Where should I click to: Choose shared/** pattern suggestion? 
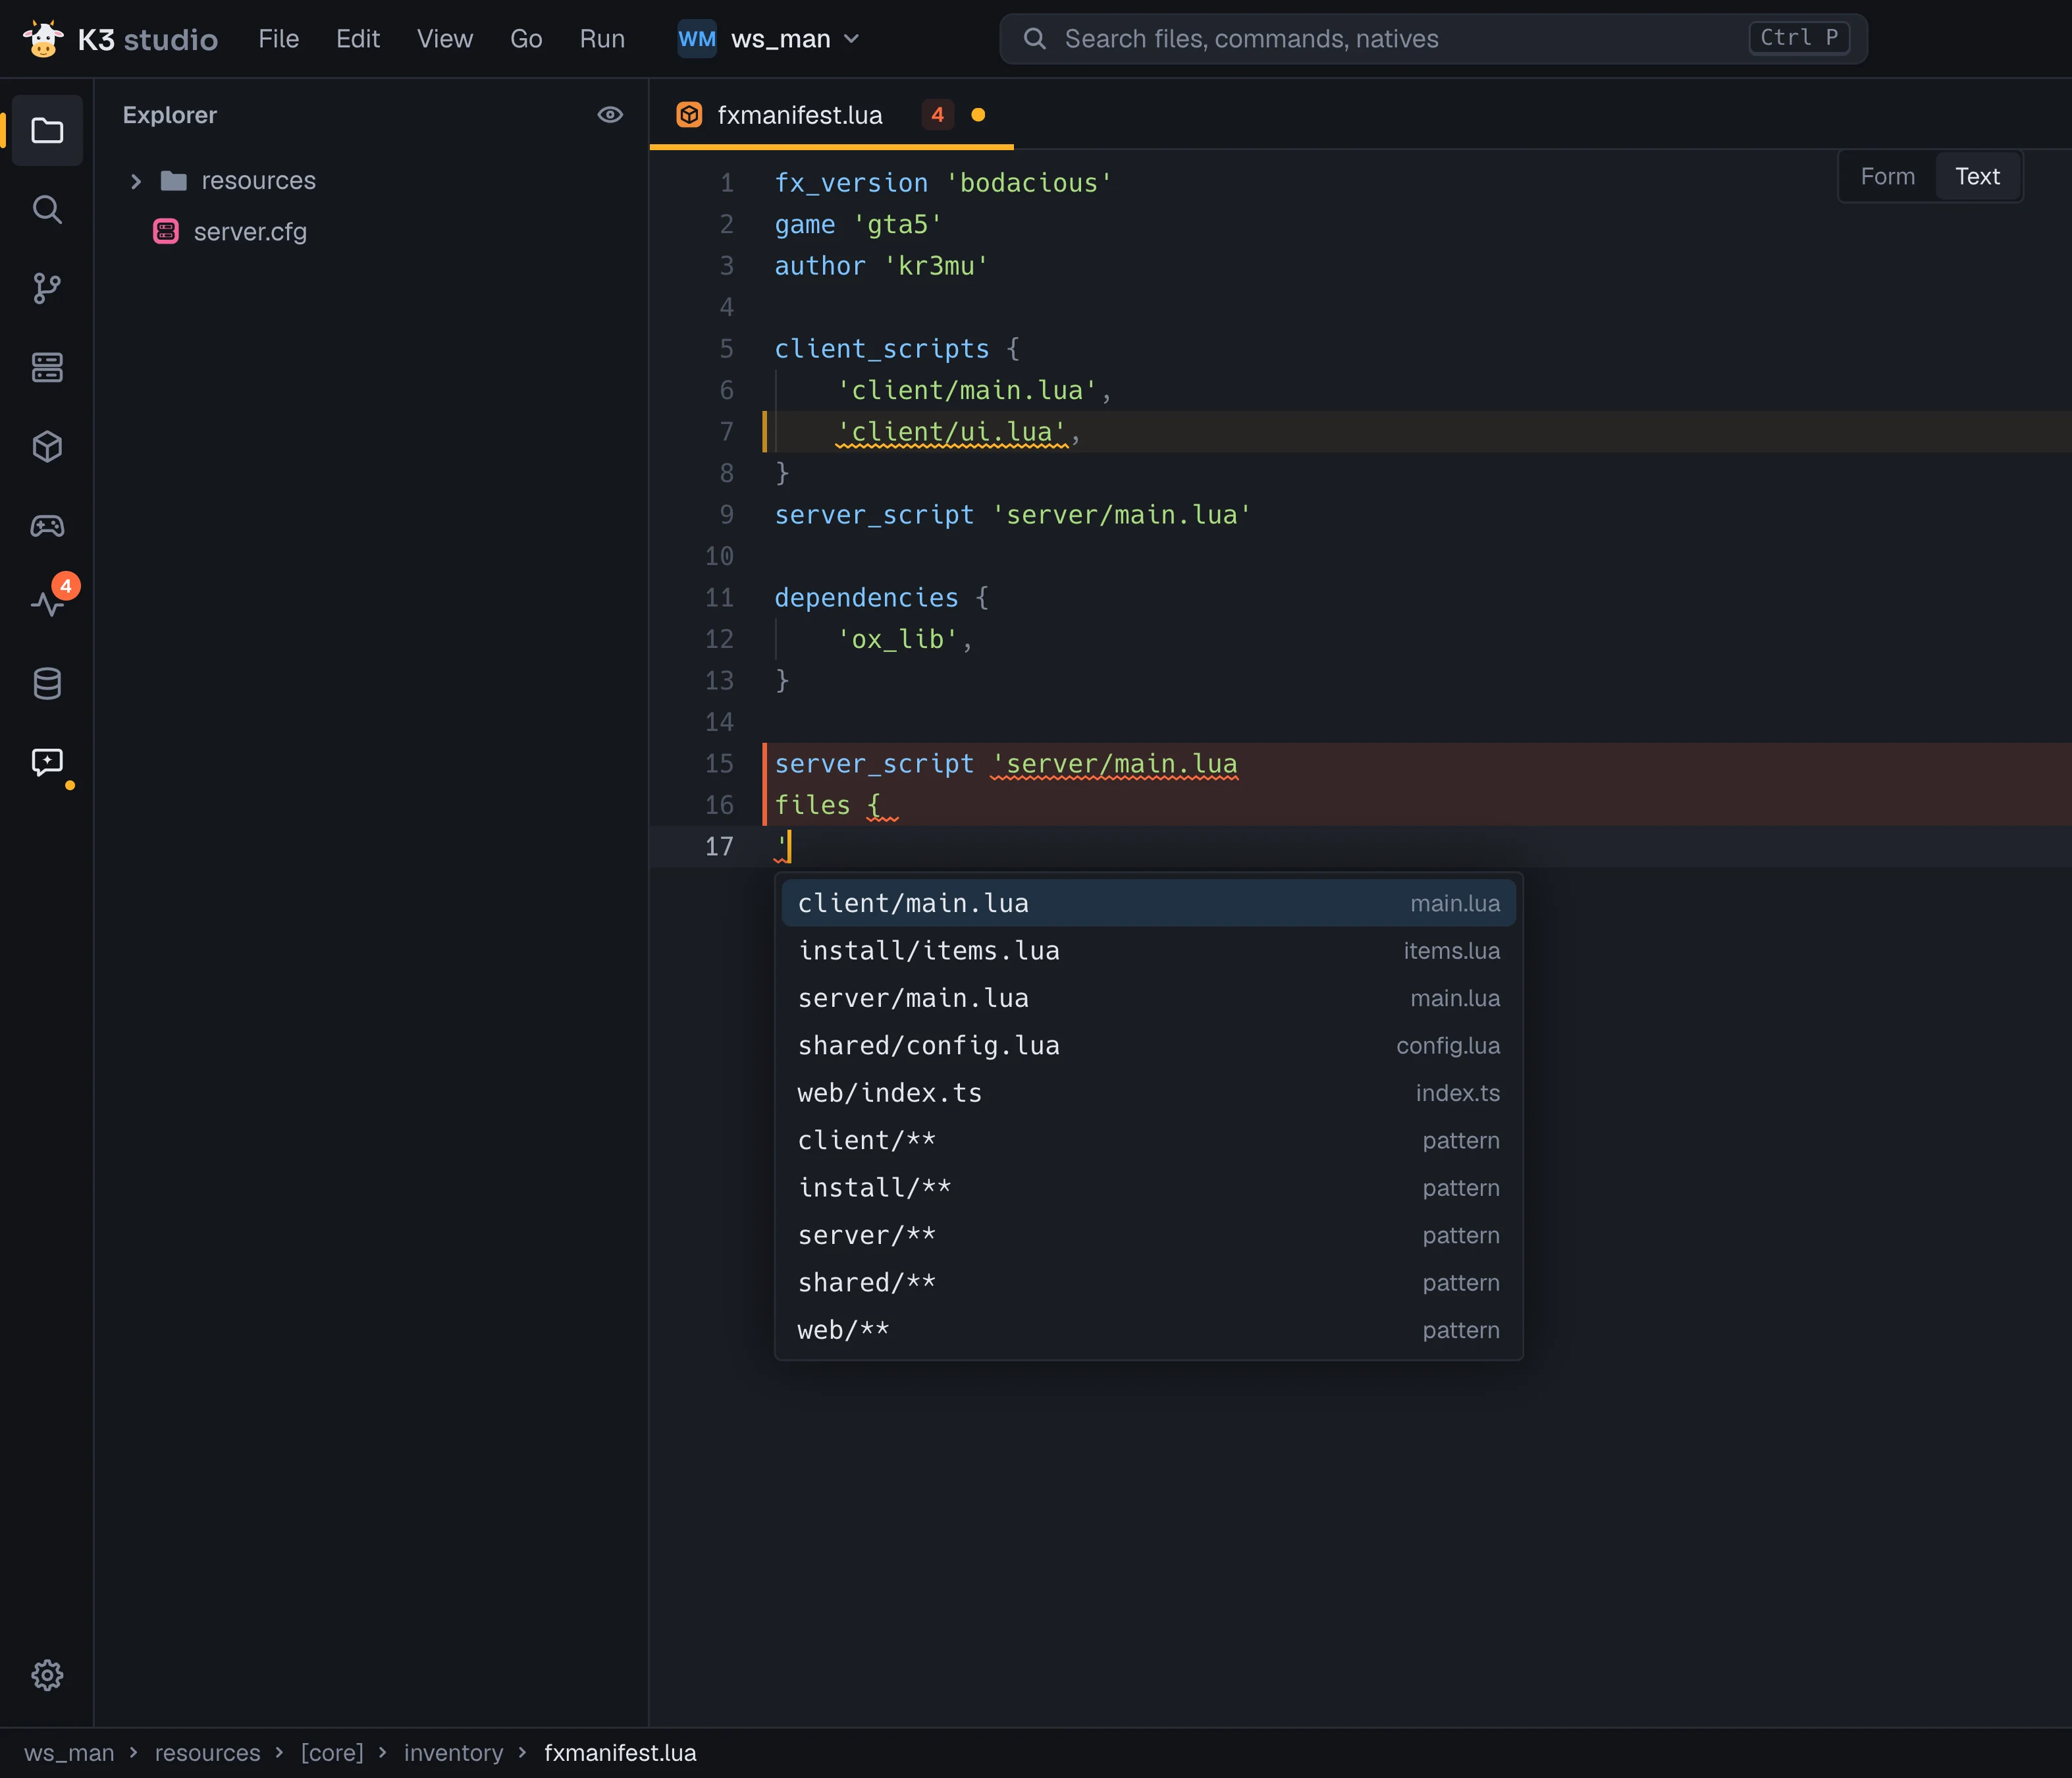(1148, 1283)
